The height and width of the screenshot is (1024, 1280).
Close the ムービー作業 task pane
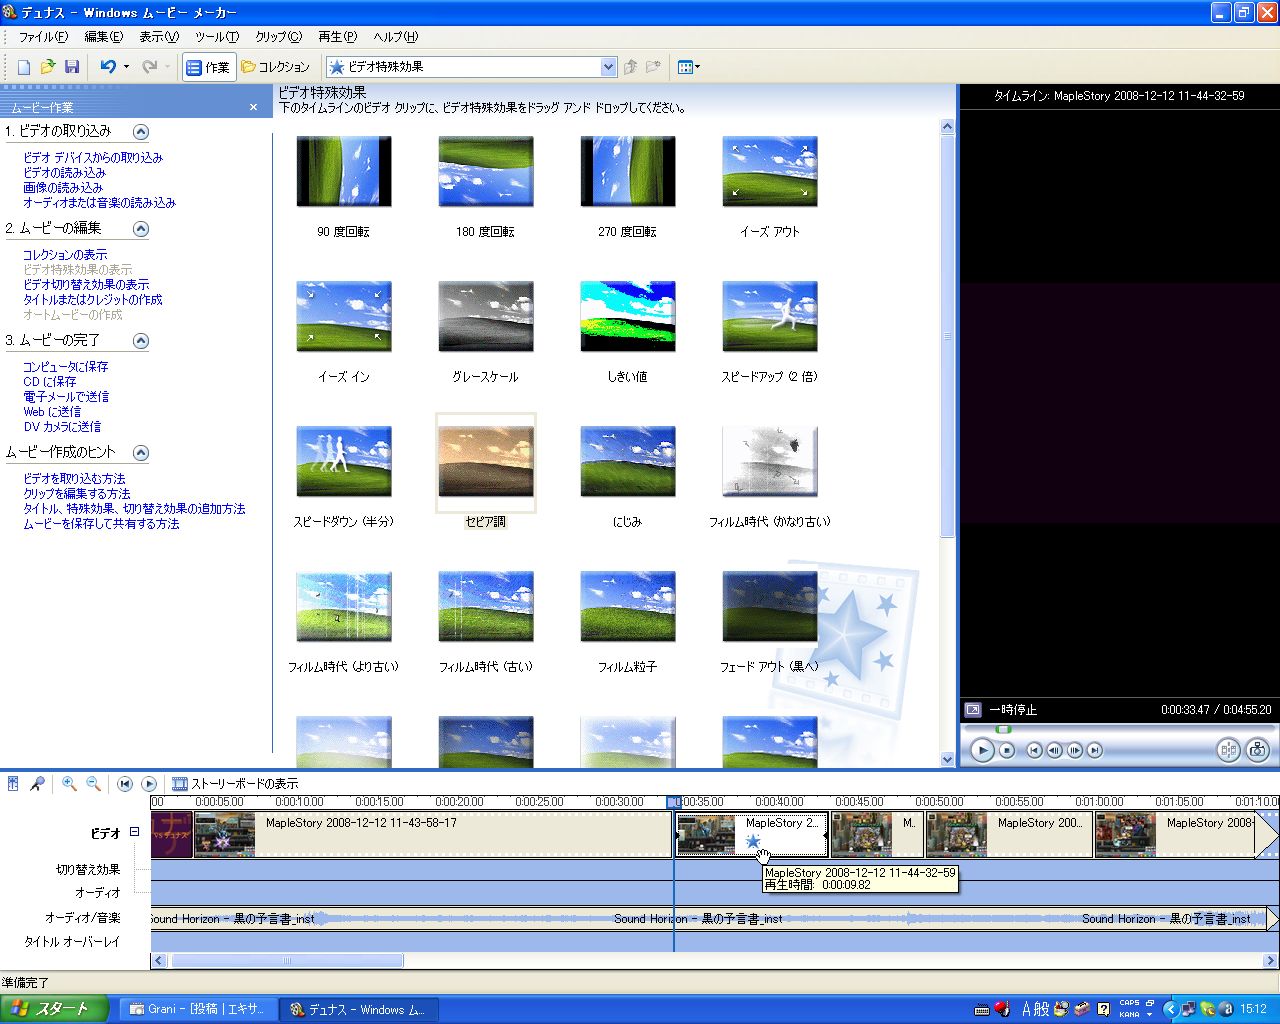[x=253, y=107]
